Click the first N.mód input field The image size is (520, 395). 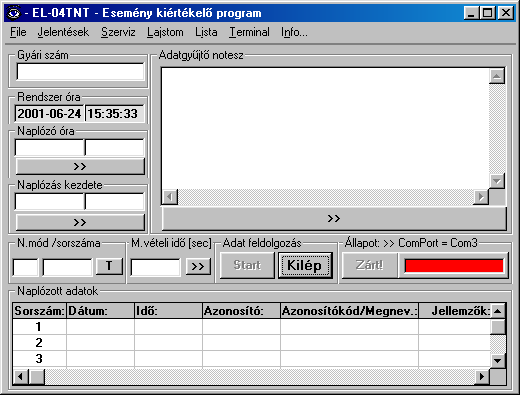25,267
